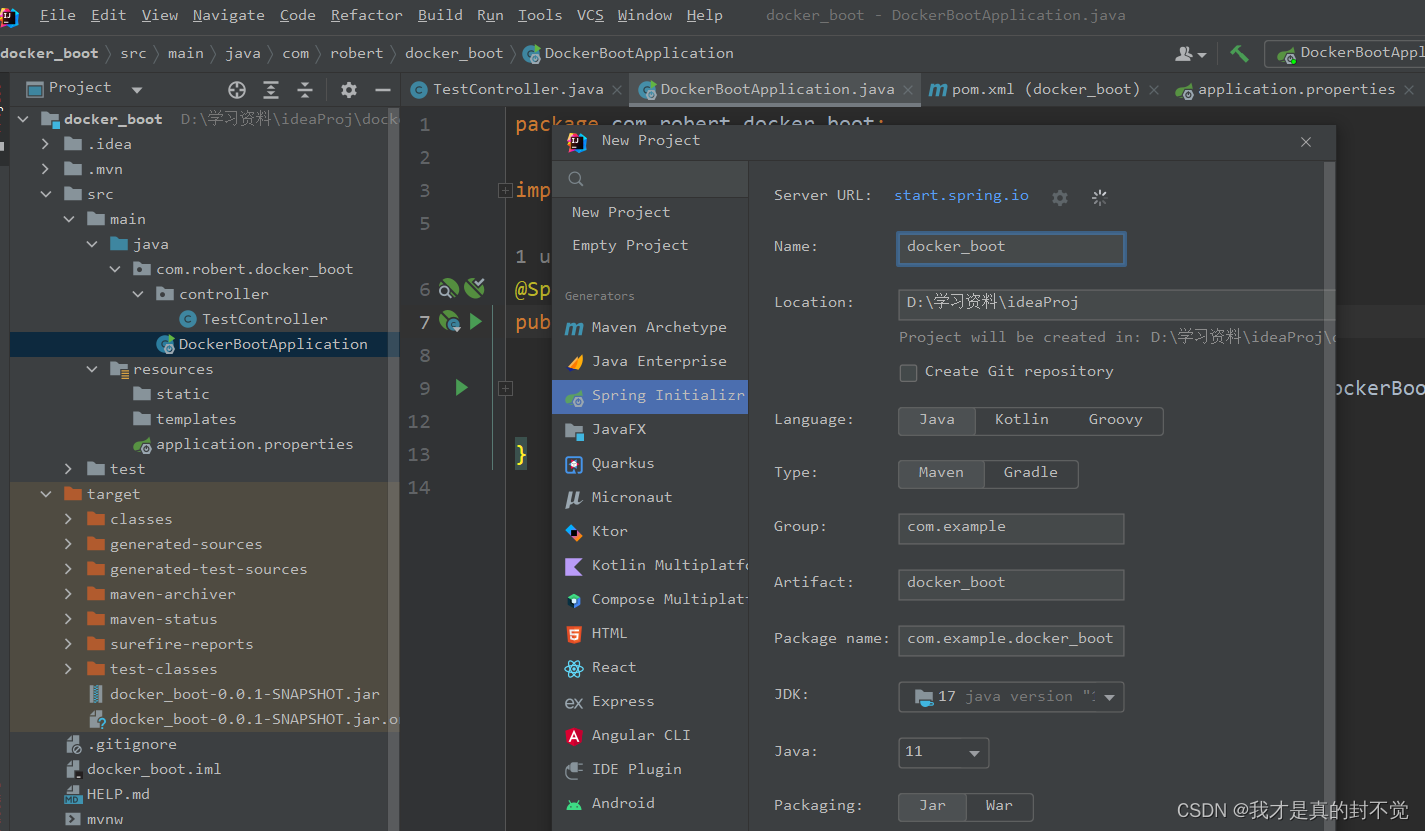This screenshot has width=1425, height=831.
Task: Select Maven Archetype generator
Action: tap(650, 328)
